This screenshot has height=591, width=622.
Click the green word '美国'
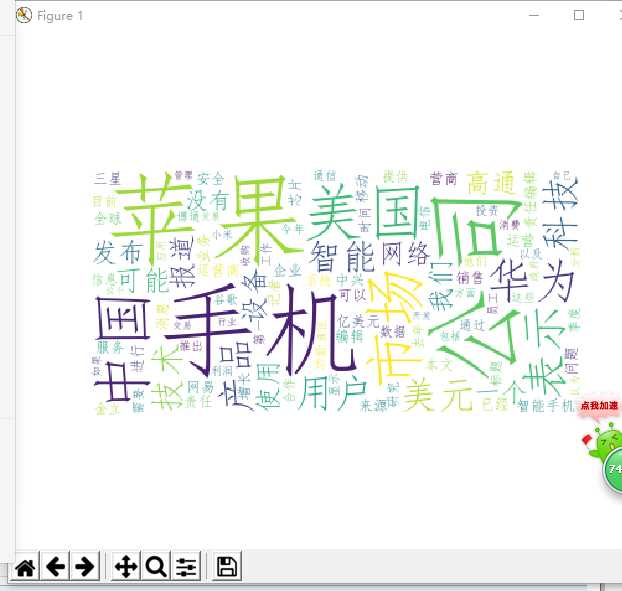click(x=364, y=212)
